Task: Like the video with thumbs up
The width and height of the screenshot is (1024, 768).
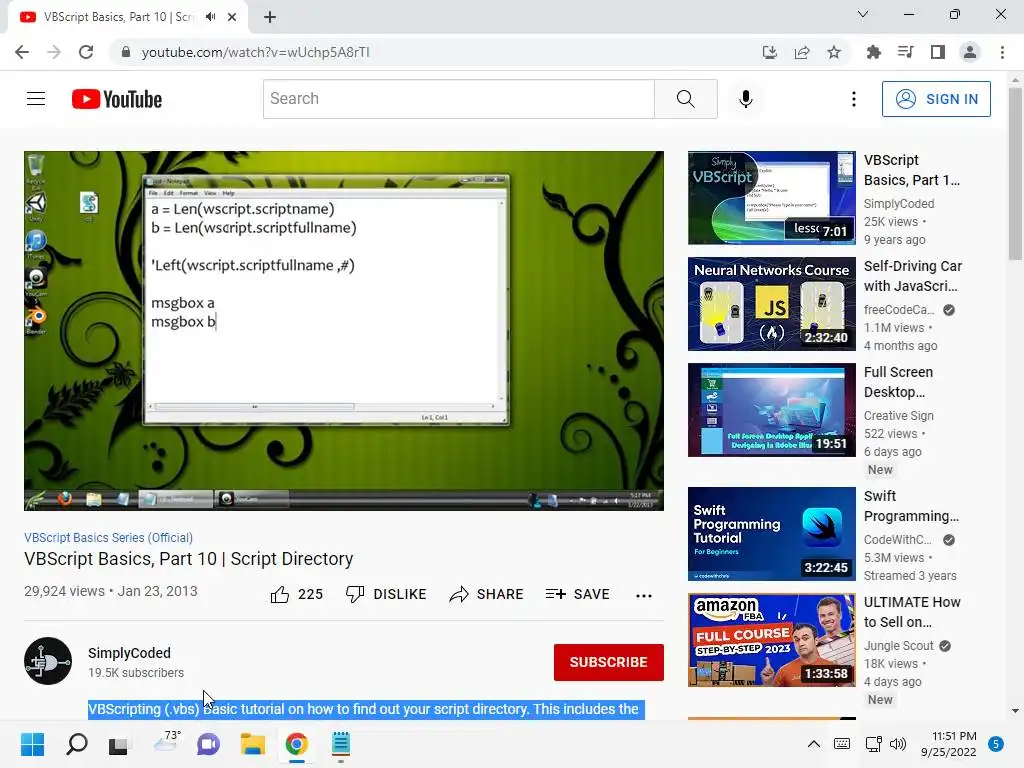Action: click(296, 594)
